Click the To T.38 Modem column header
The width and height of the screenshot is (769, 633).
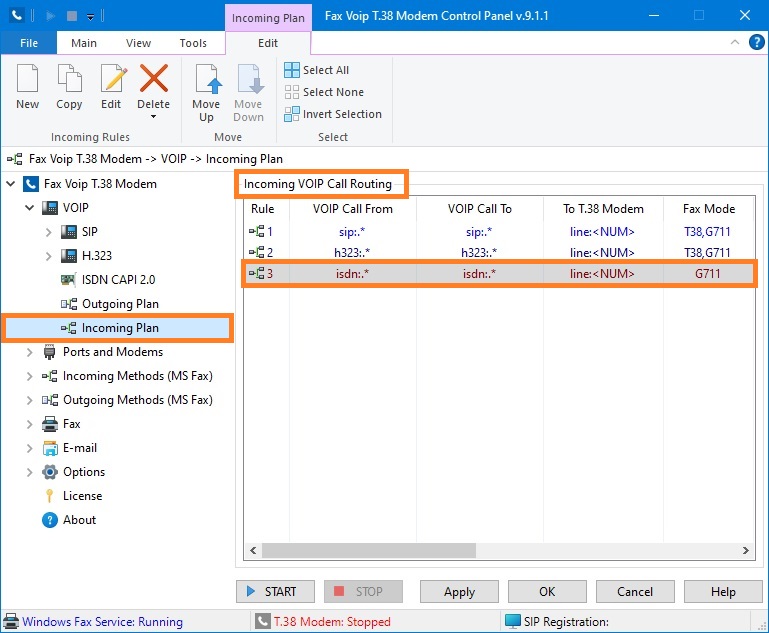tap(603, 209)
